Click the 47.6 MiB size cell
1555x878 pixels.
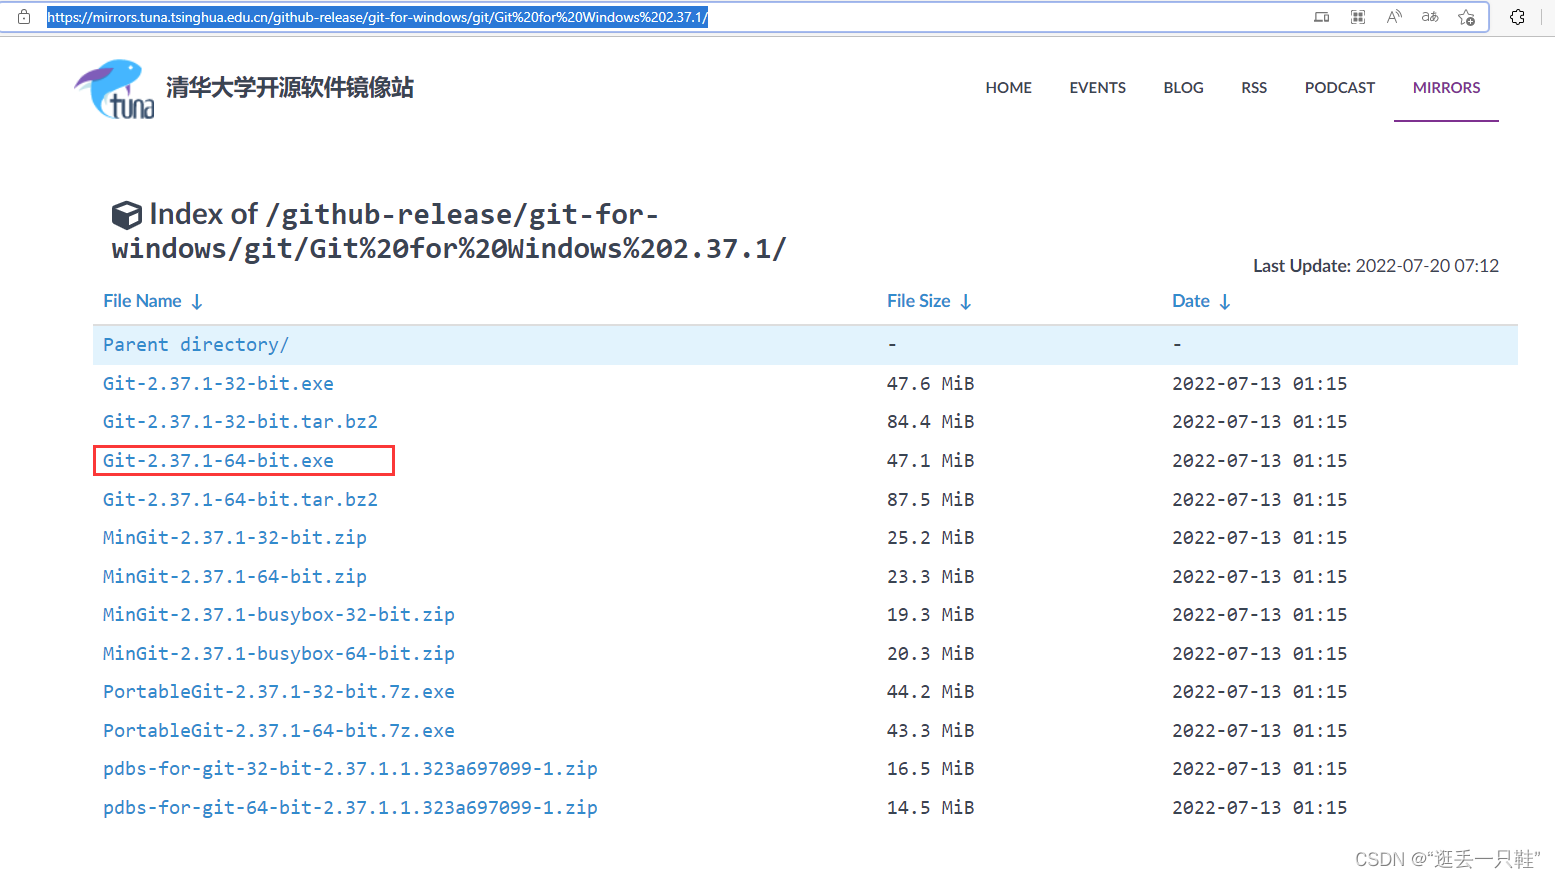(x=930, y=384)
